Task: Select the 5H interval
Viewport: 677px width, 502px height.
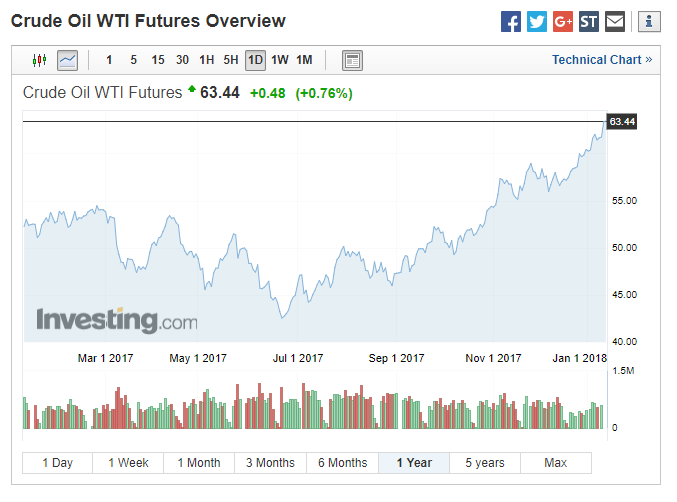Action: [231, 60]
